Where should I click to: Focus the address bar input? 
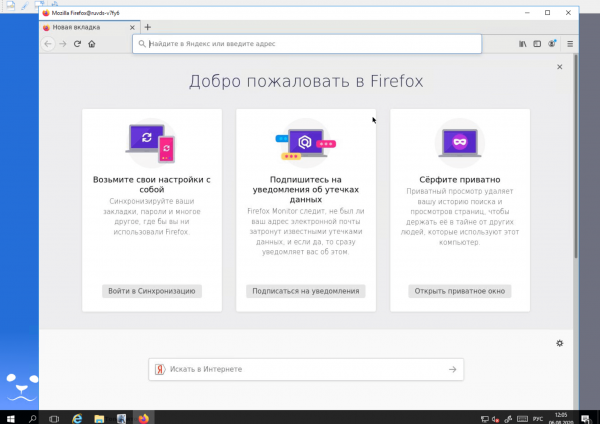click(x=310, y=45)
